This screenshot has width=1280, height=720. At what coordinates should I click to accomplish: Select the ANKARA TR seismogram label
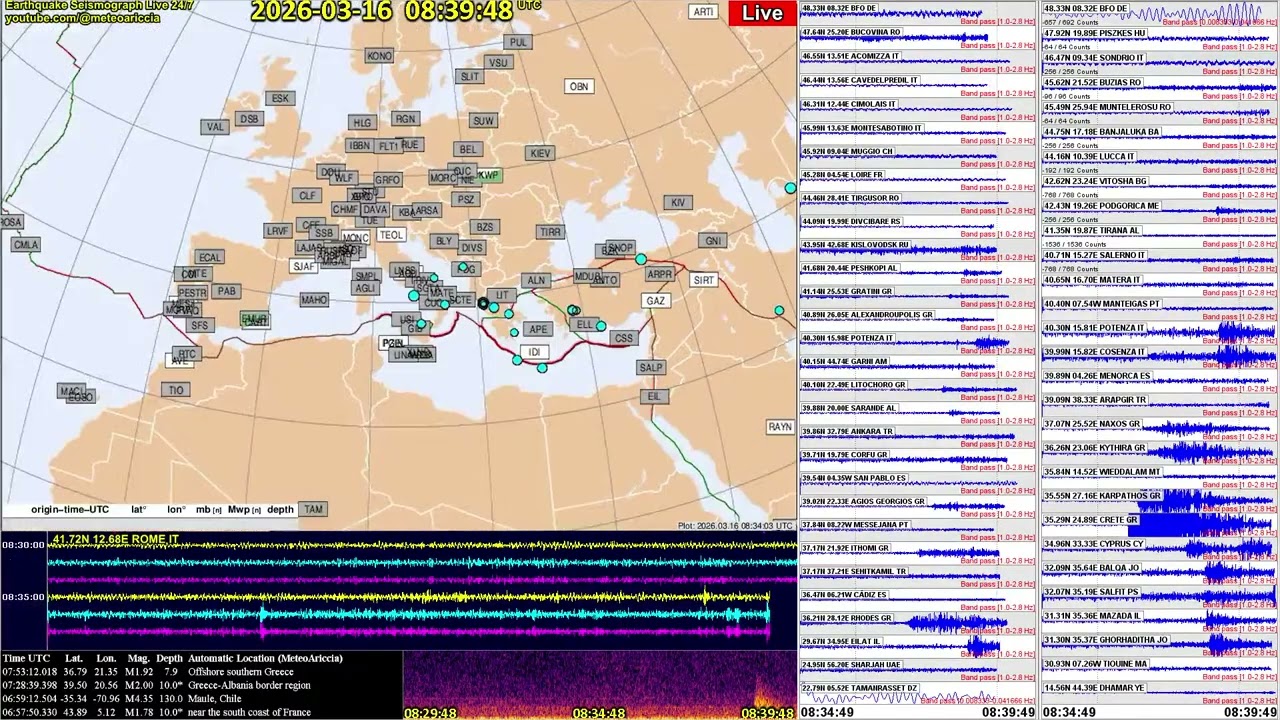click(x=847, y=431)
